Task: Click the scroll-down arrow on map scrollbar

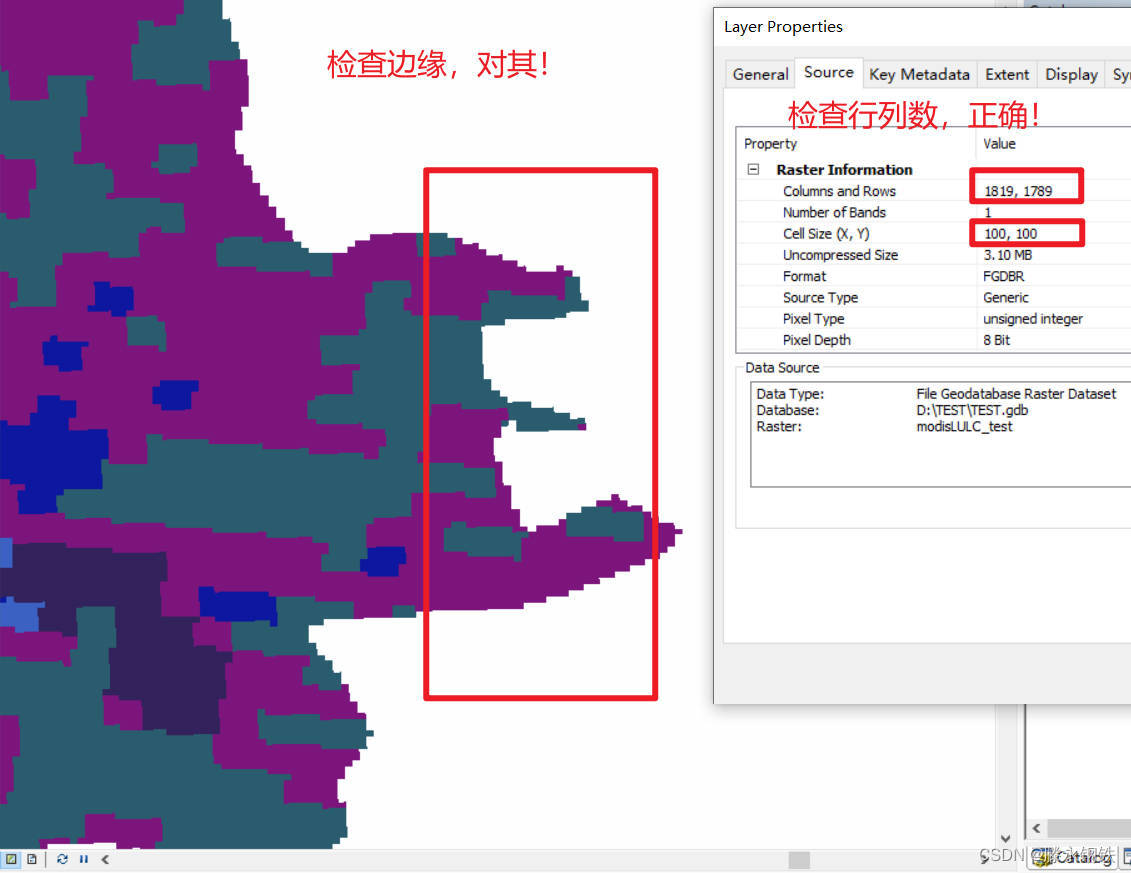Action: [1005, 839]
